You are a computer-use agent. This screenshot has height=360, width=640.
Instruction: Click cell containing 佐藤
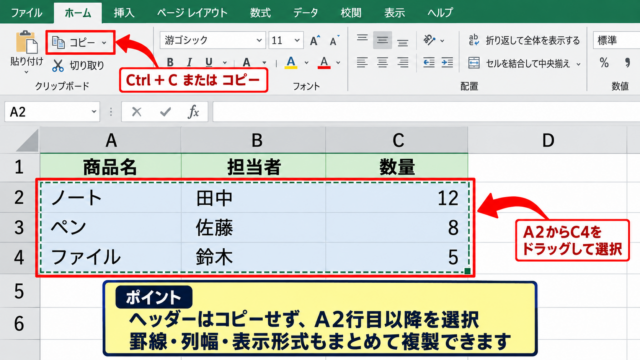coord(253,228)
